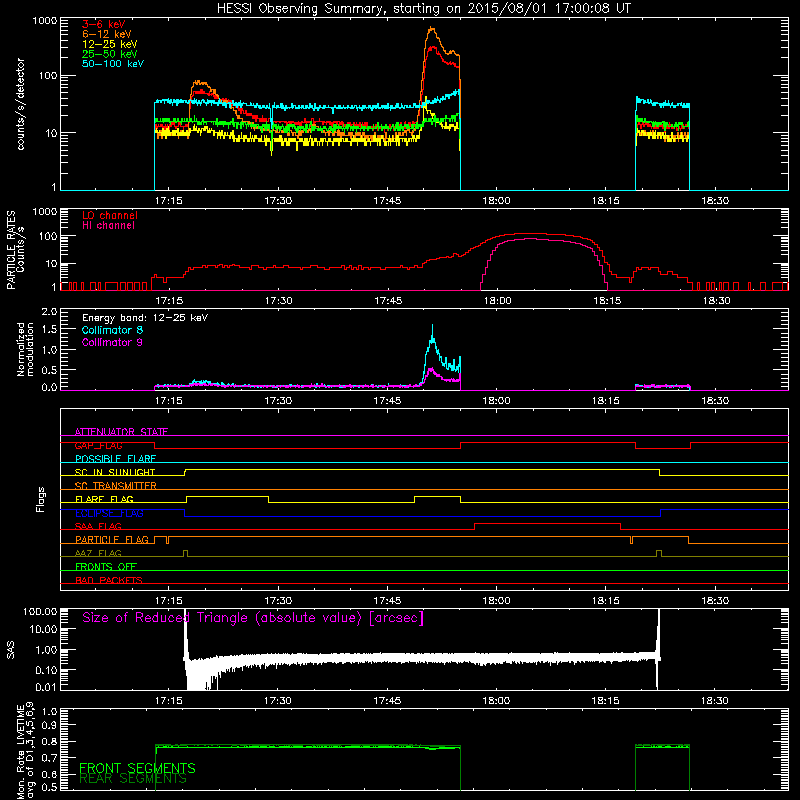Click the raised SAA_FLAG segment in Flags panel
This screenshot has width=800, height=800.
(x=547, y=523)
